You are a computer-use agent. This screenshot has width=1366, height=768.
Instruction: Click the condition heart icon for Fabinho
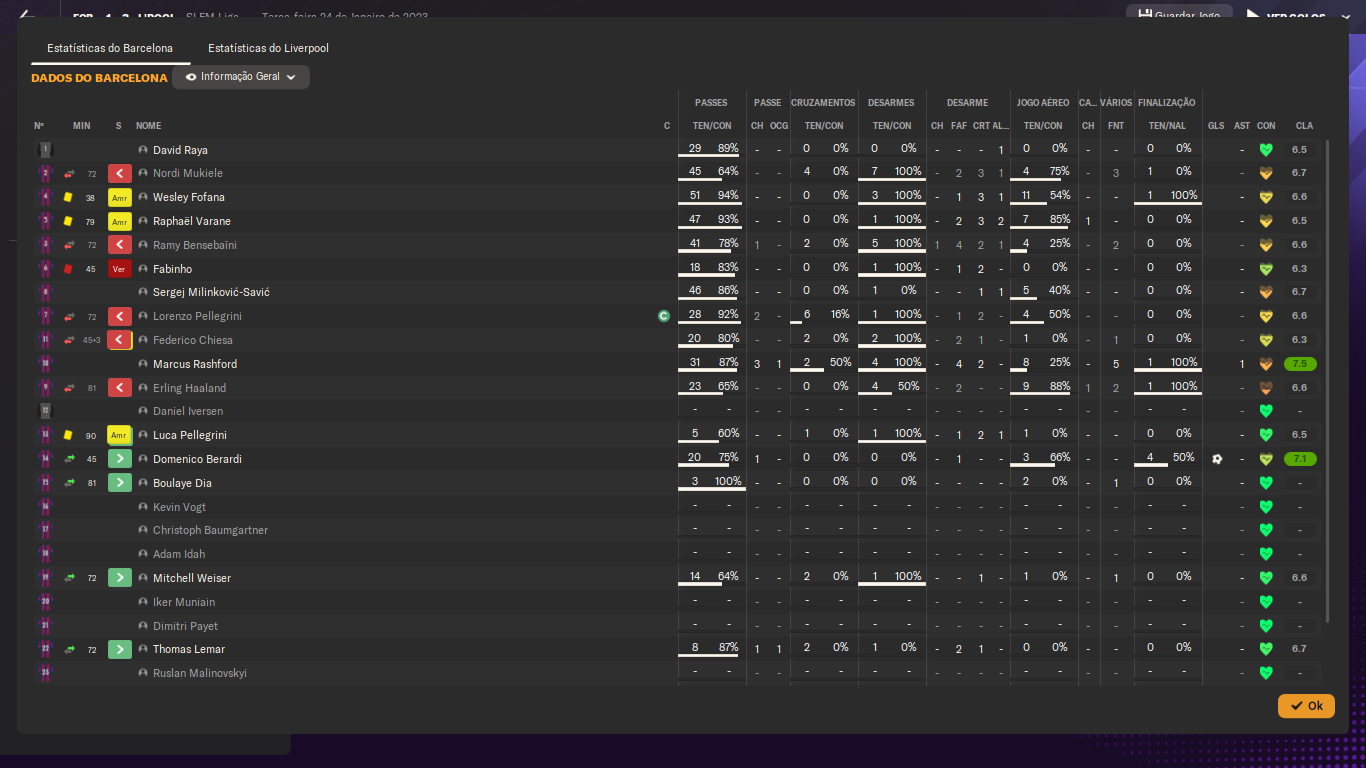1266,269
